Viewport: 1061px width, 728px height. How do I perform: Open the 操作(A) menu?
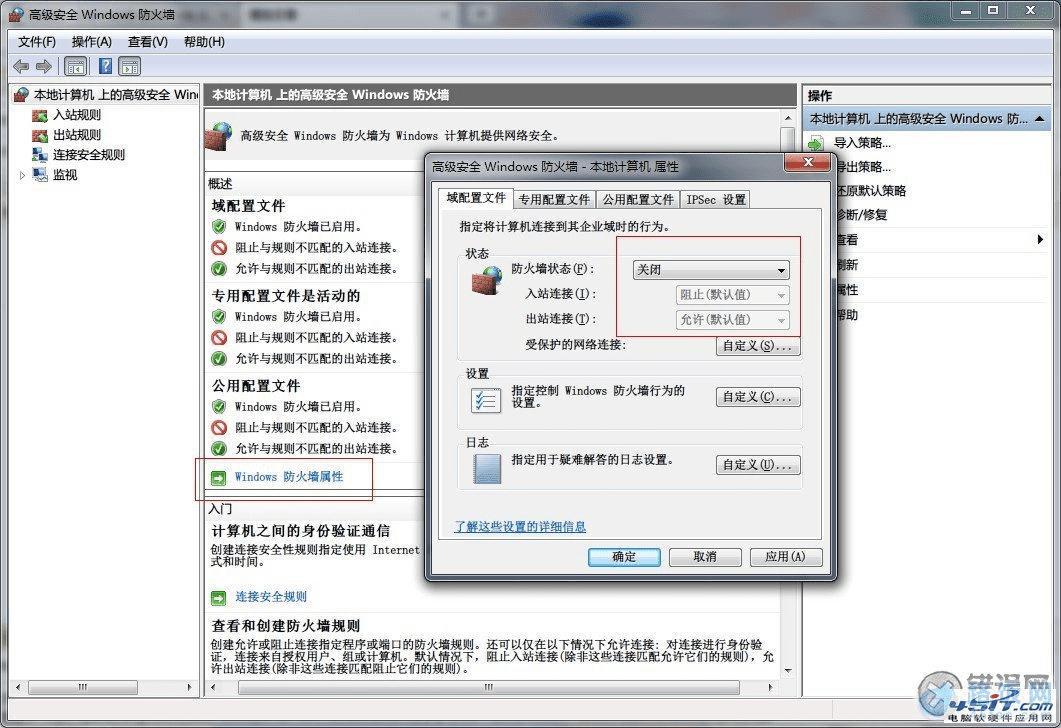pyautogui.click(x=92, y=42)
